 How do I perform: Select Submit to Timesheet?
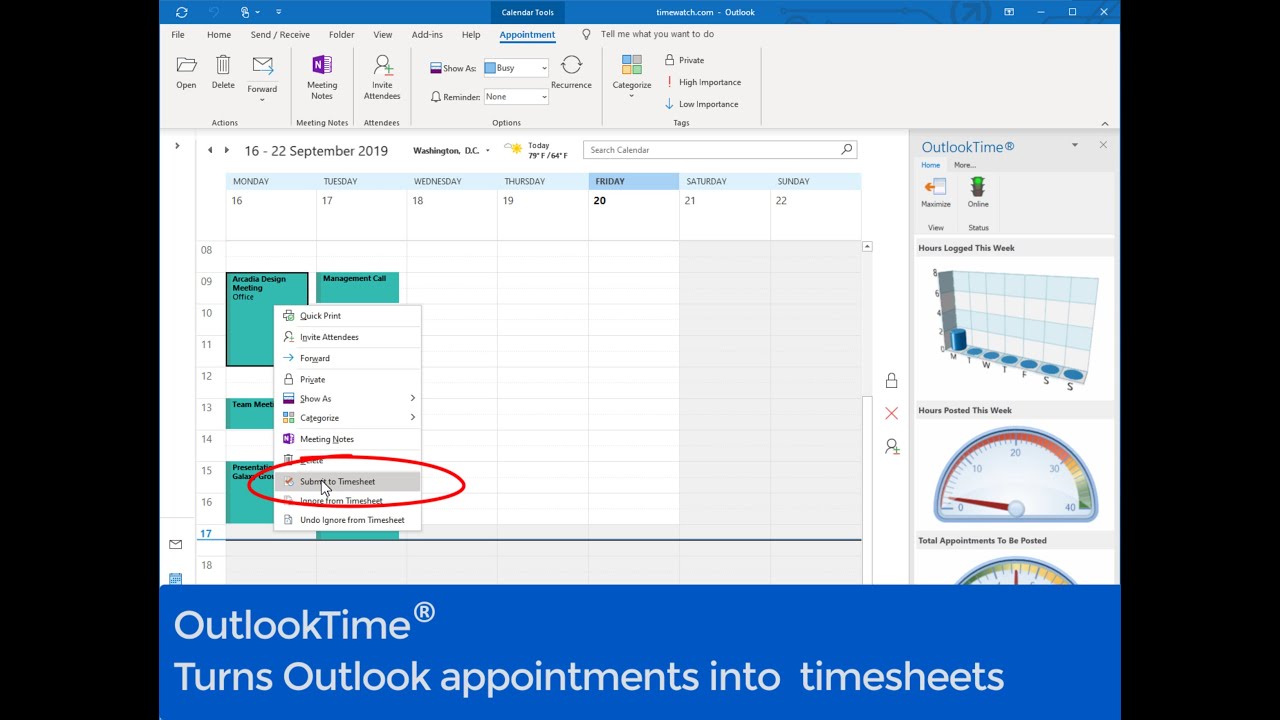click(348, 481)
